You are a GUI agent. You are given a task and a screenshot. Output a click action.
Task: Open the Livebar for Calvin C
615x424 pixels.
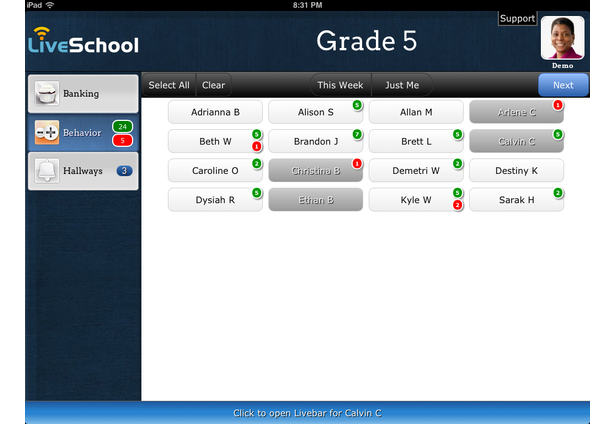pos(308,413)
